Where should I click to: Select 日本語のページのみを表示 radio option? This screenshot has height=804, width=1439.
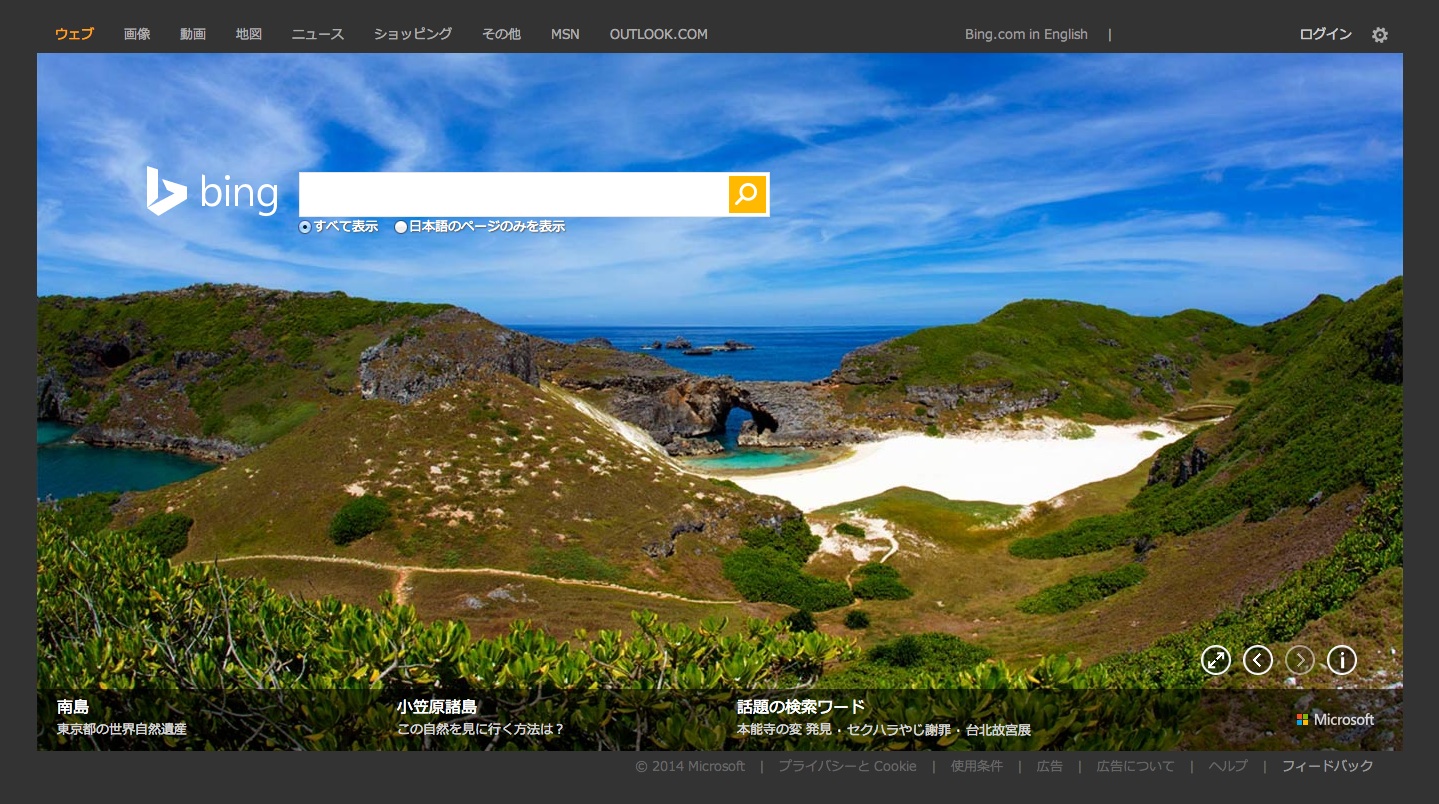point(401,227)
